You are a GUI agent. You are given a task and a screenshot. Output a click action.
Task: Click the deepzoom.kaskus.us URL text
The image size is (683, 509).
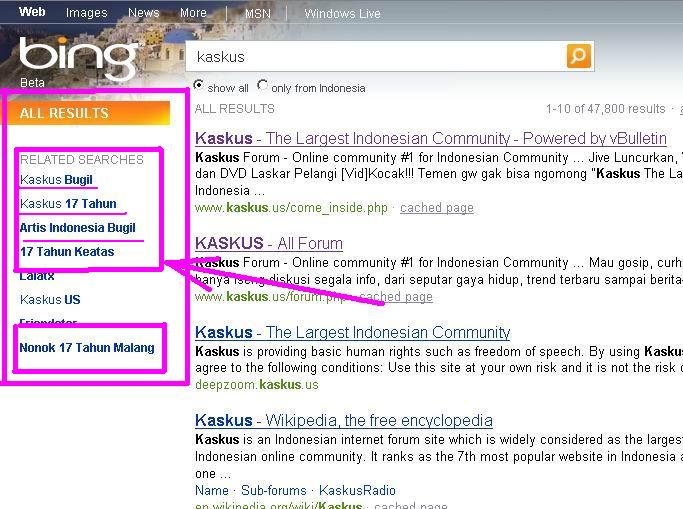[x=257, y=385]
